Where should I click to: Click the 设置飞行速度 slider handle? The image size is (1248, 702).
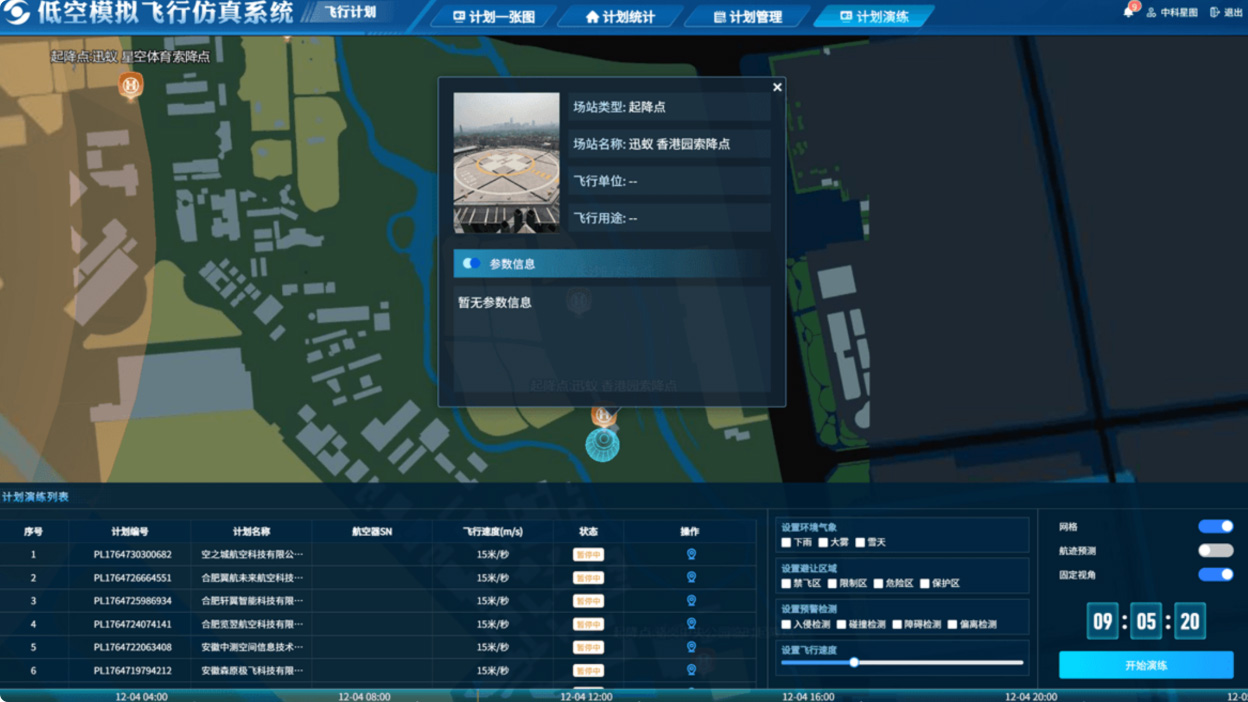pyautogui.click(x=854, y=662)
